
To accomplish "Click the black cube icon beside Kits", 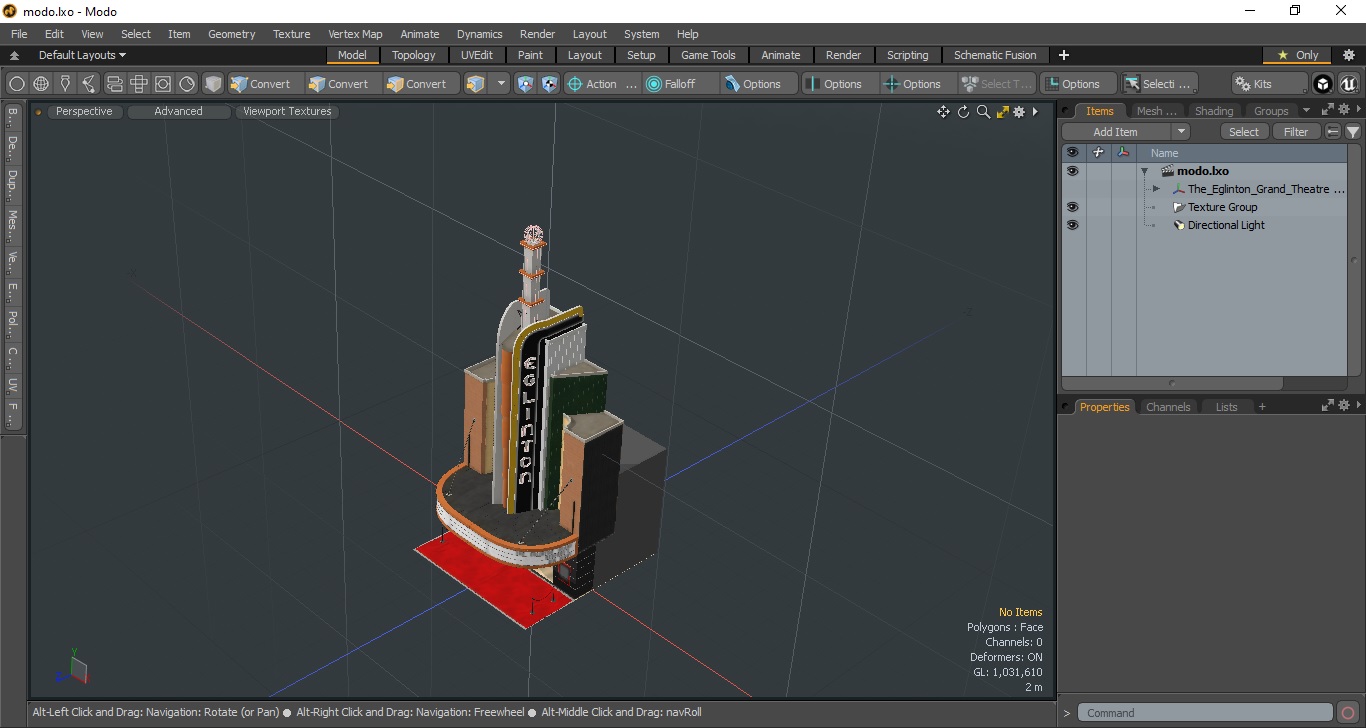I will pos(1323,84).
